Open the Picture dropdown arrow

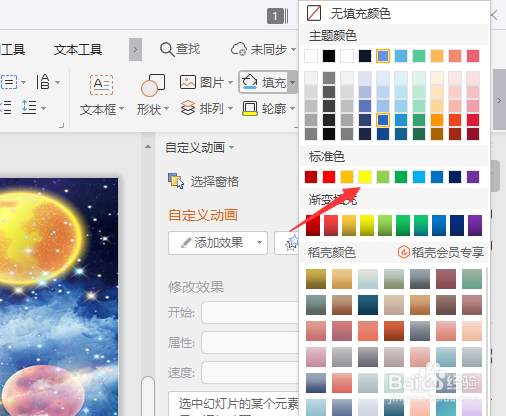tap(230, 82)
